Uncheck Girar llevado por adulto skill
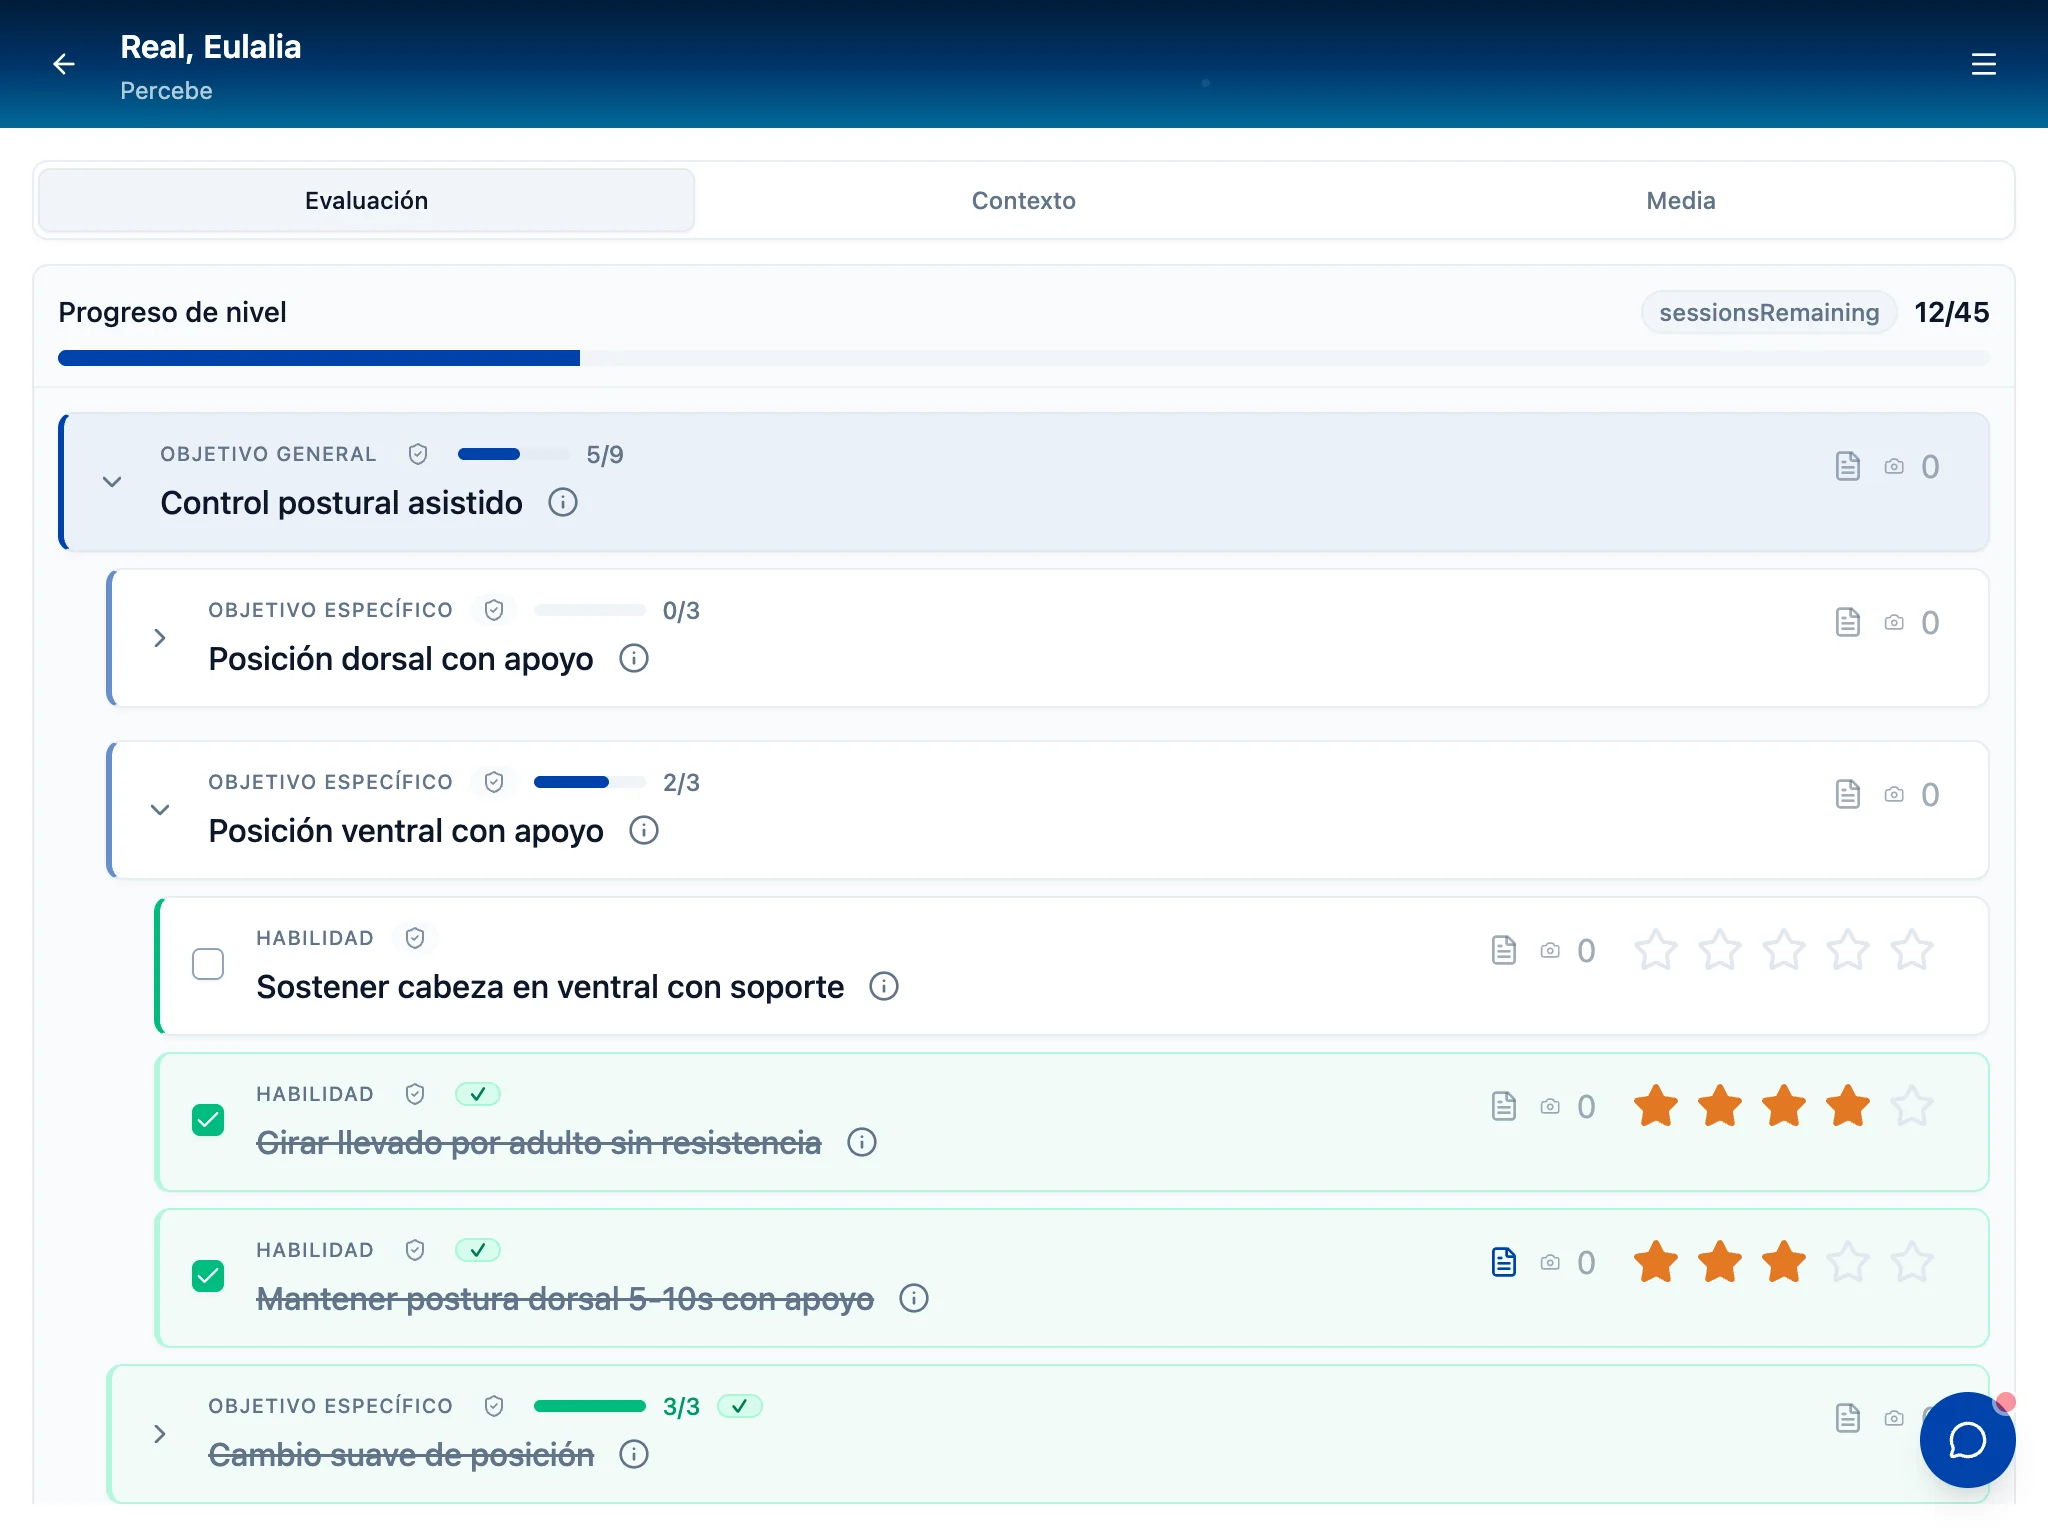This screenshot has height=1534, width=2048. tap(208, 1120)
